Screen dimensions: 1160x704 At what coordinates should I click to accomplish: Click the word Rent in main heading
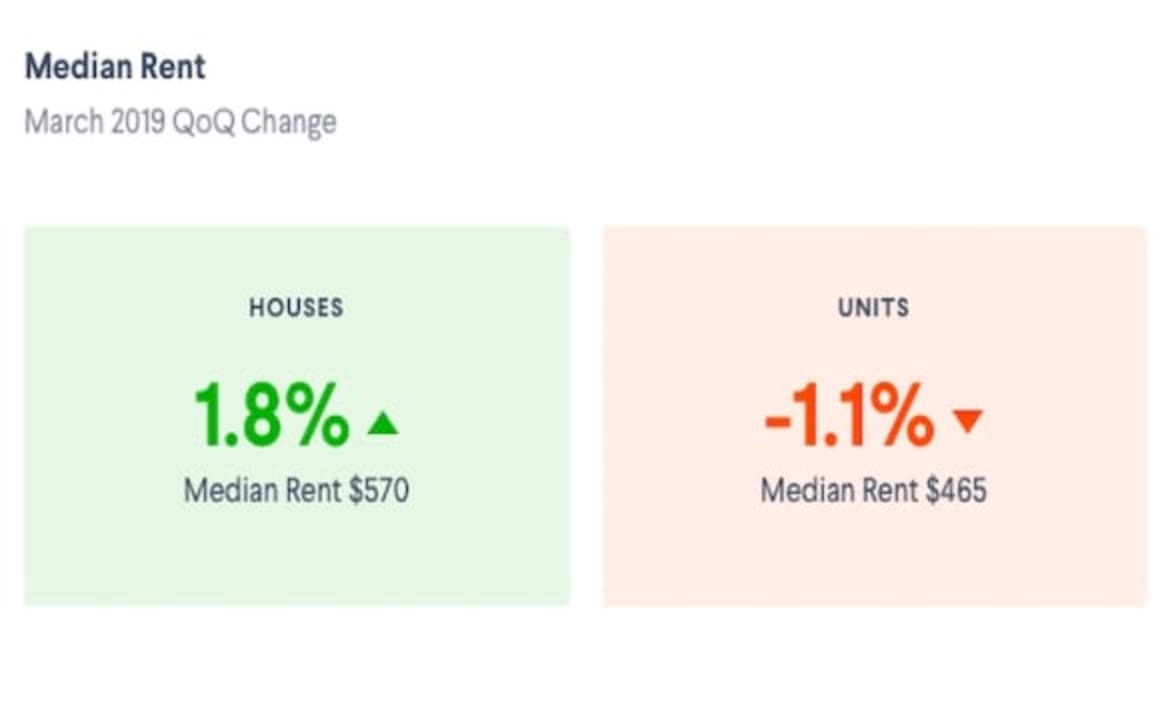tap(173, 67)
